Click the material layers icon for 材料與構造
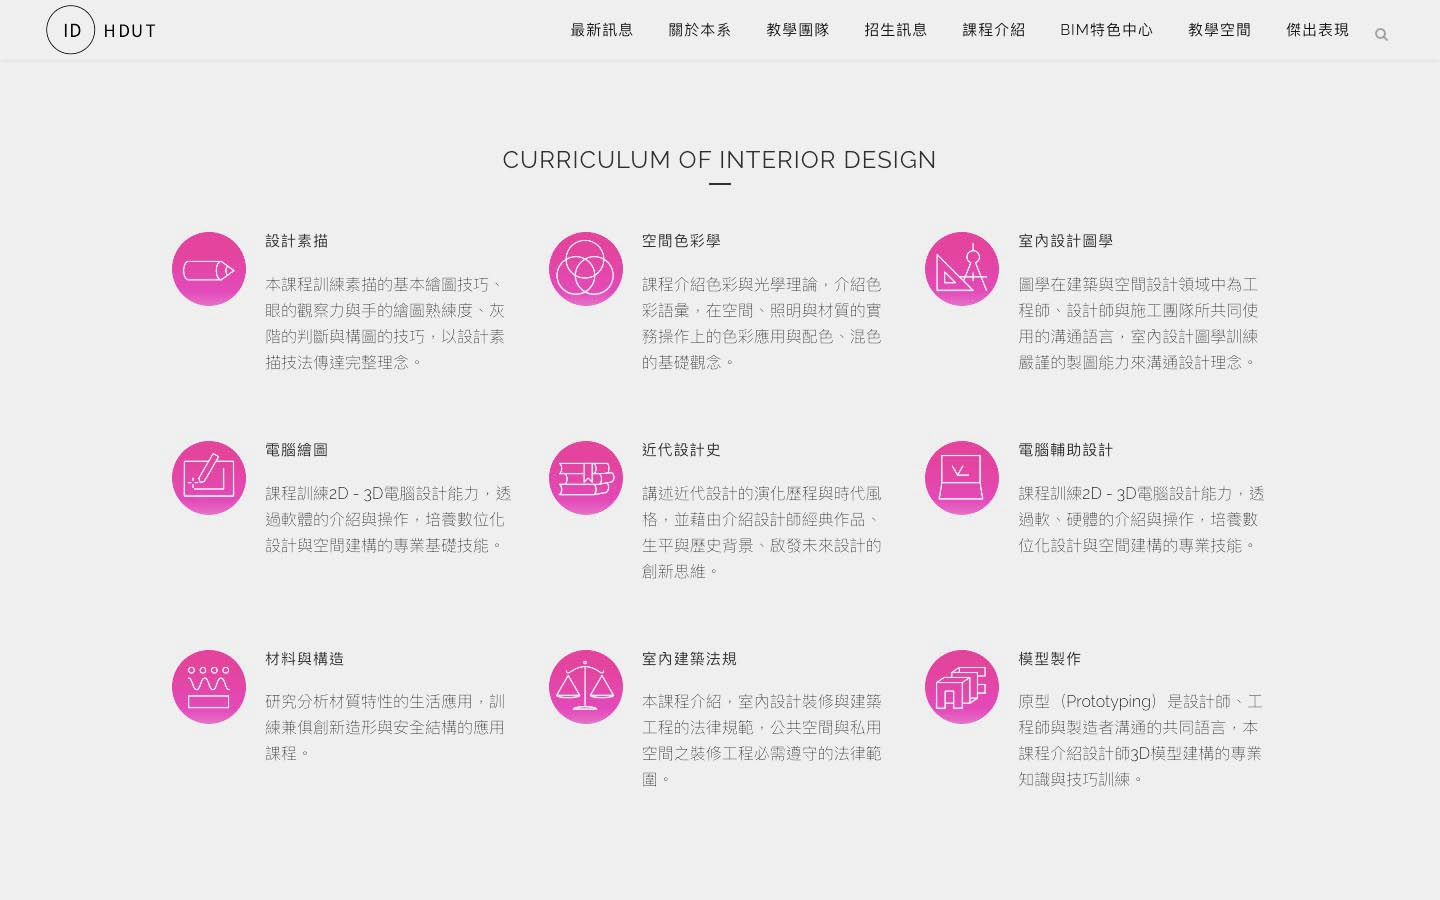Image resolution: width=1440 pixels, height=900 pixels. tap(209, 687)
